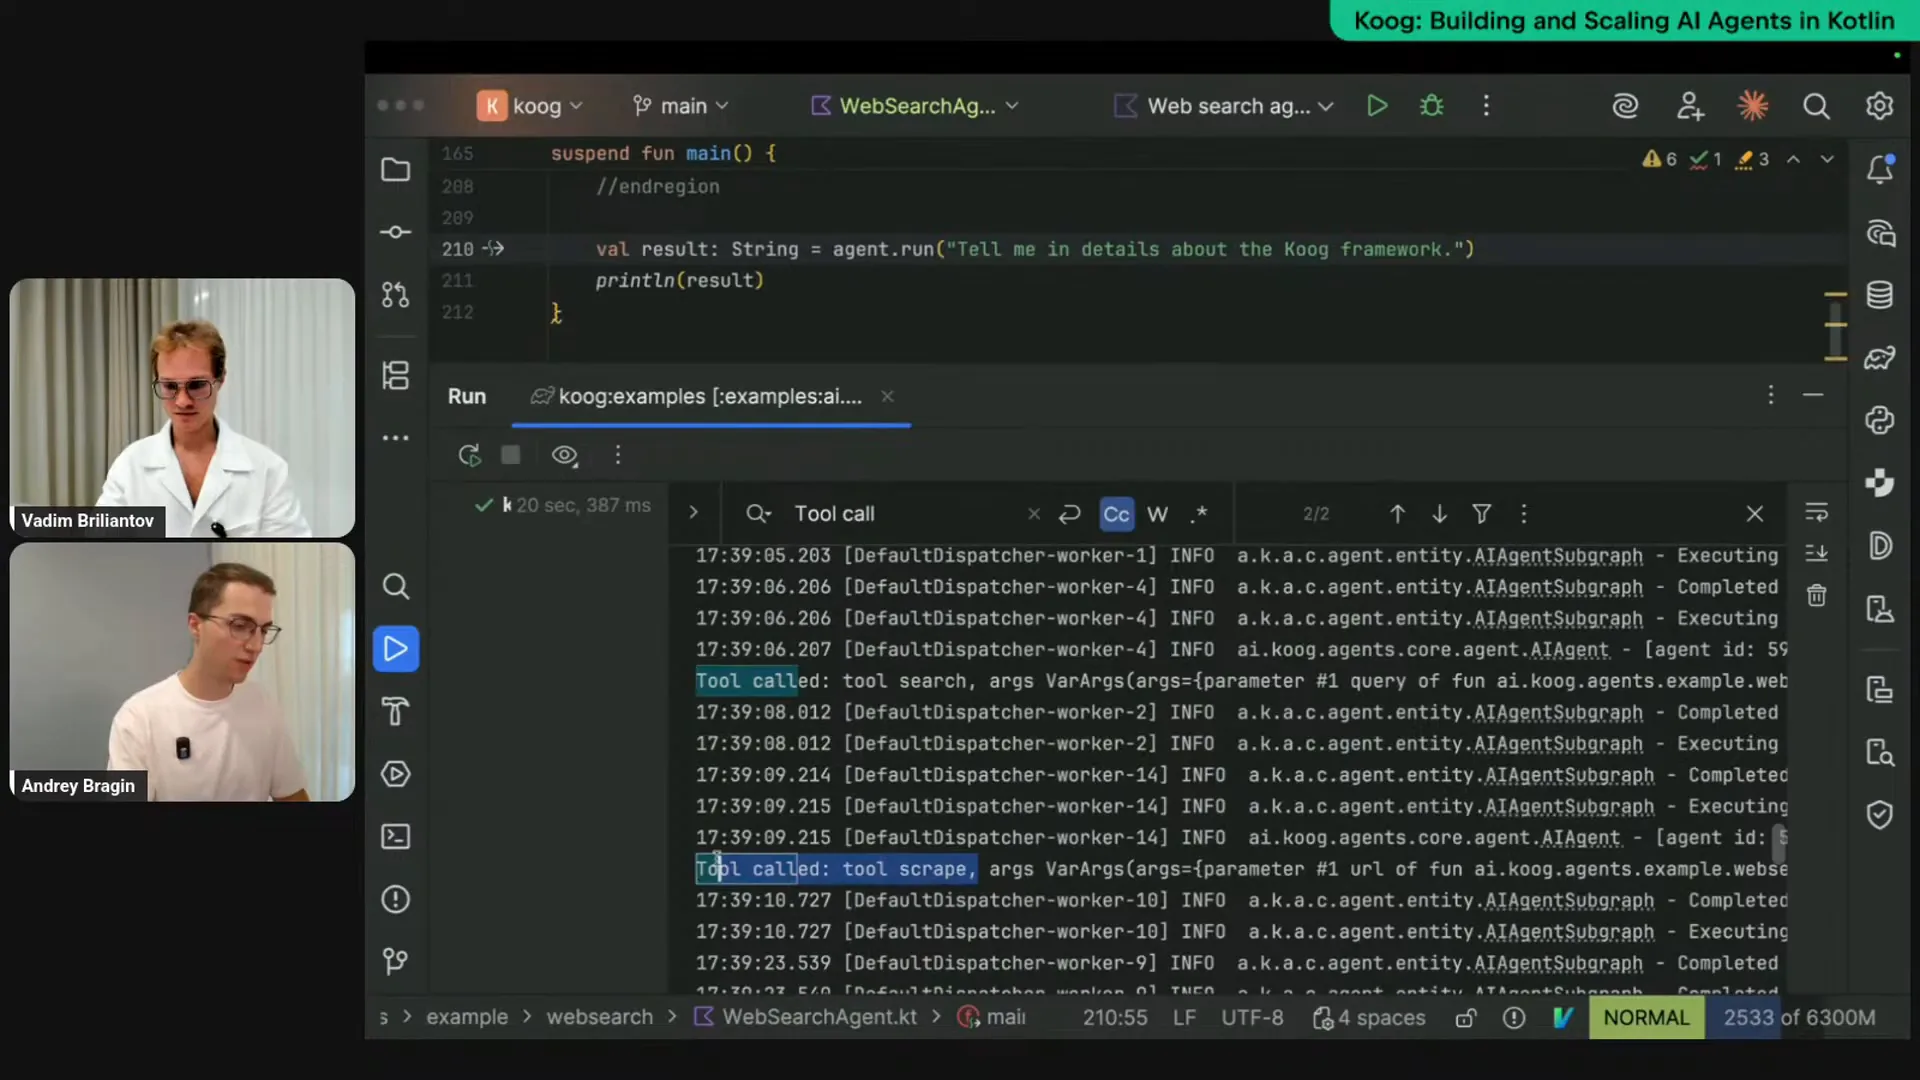Close the koog:examples run tab
The image size is (1920, 1080).
point(887,397)
